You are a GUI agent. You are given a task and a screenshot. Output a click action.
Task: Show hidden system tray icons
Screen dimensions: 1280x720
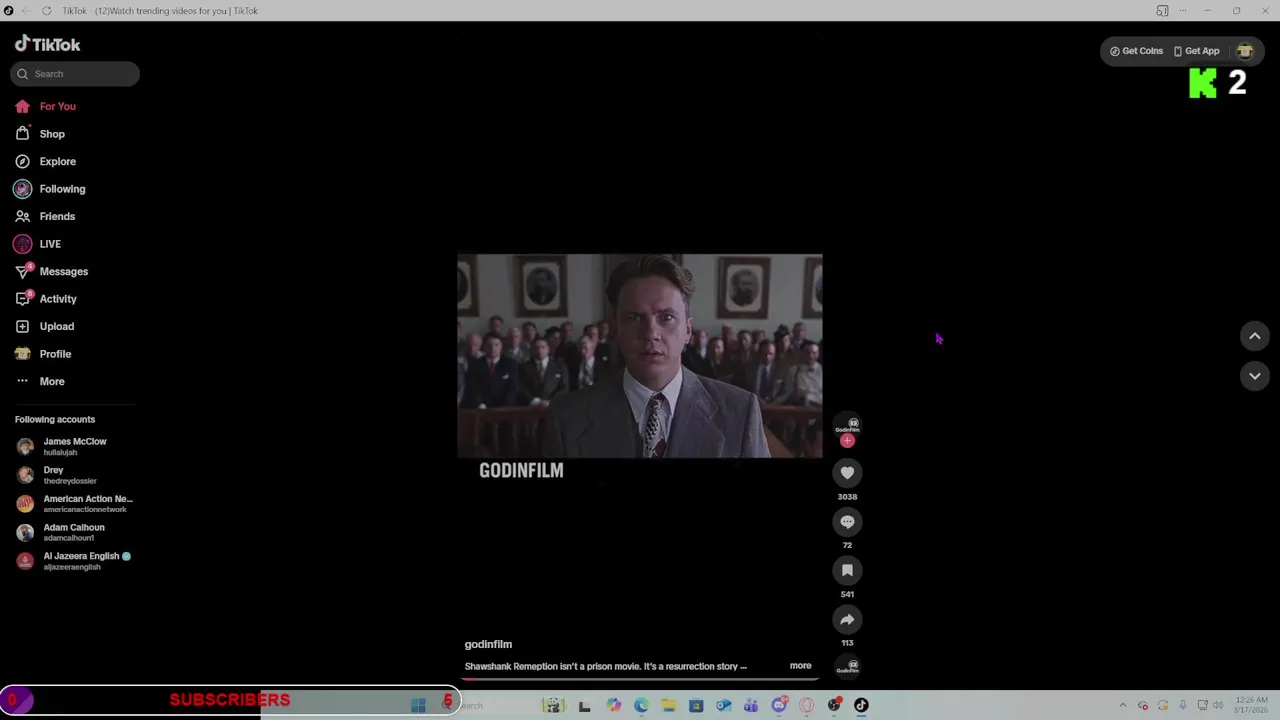click(1122, 705)
